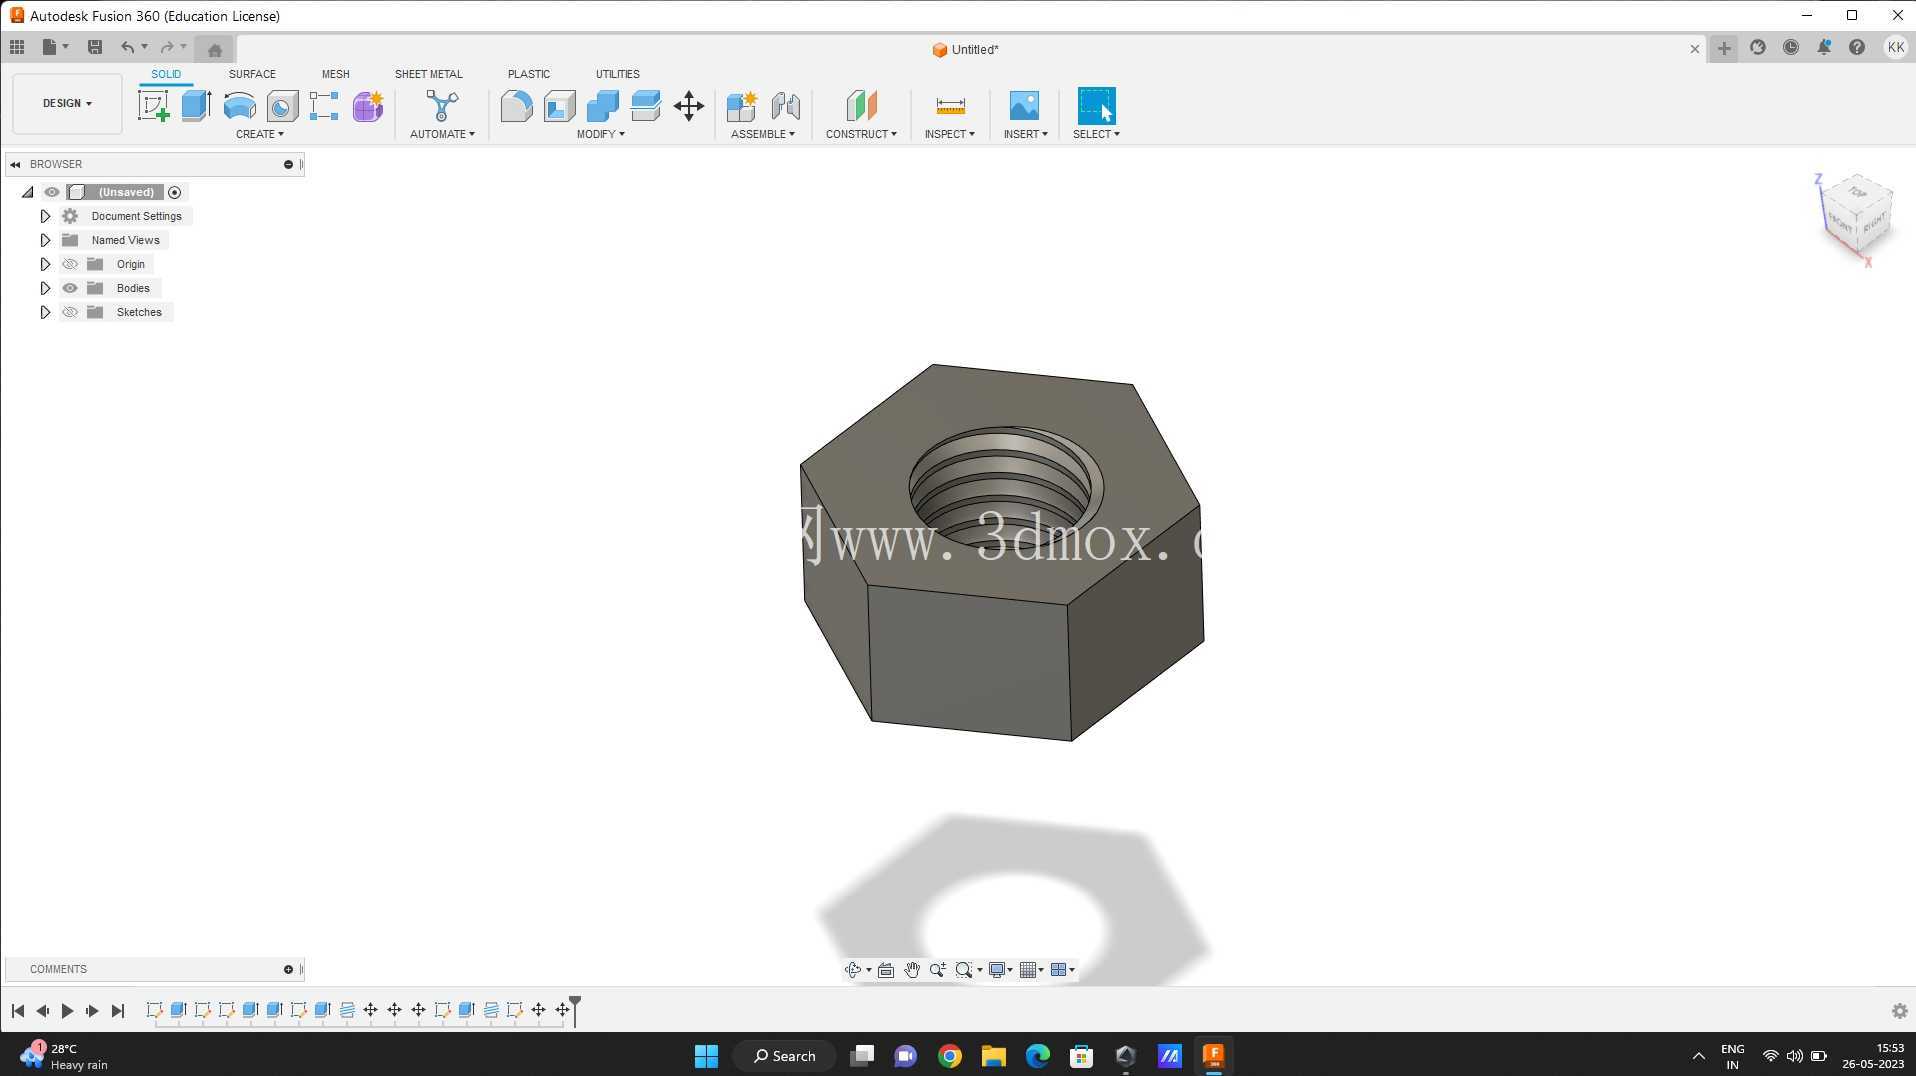Image resolution: width=1916 pixels, height=1076 pixels.
Task: Select the Shell tool
Action: 559,106
